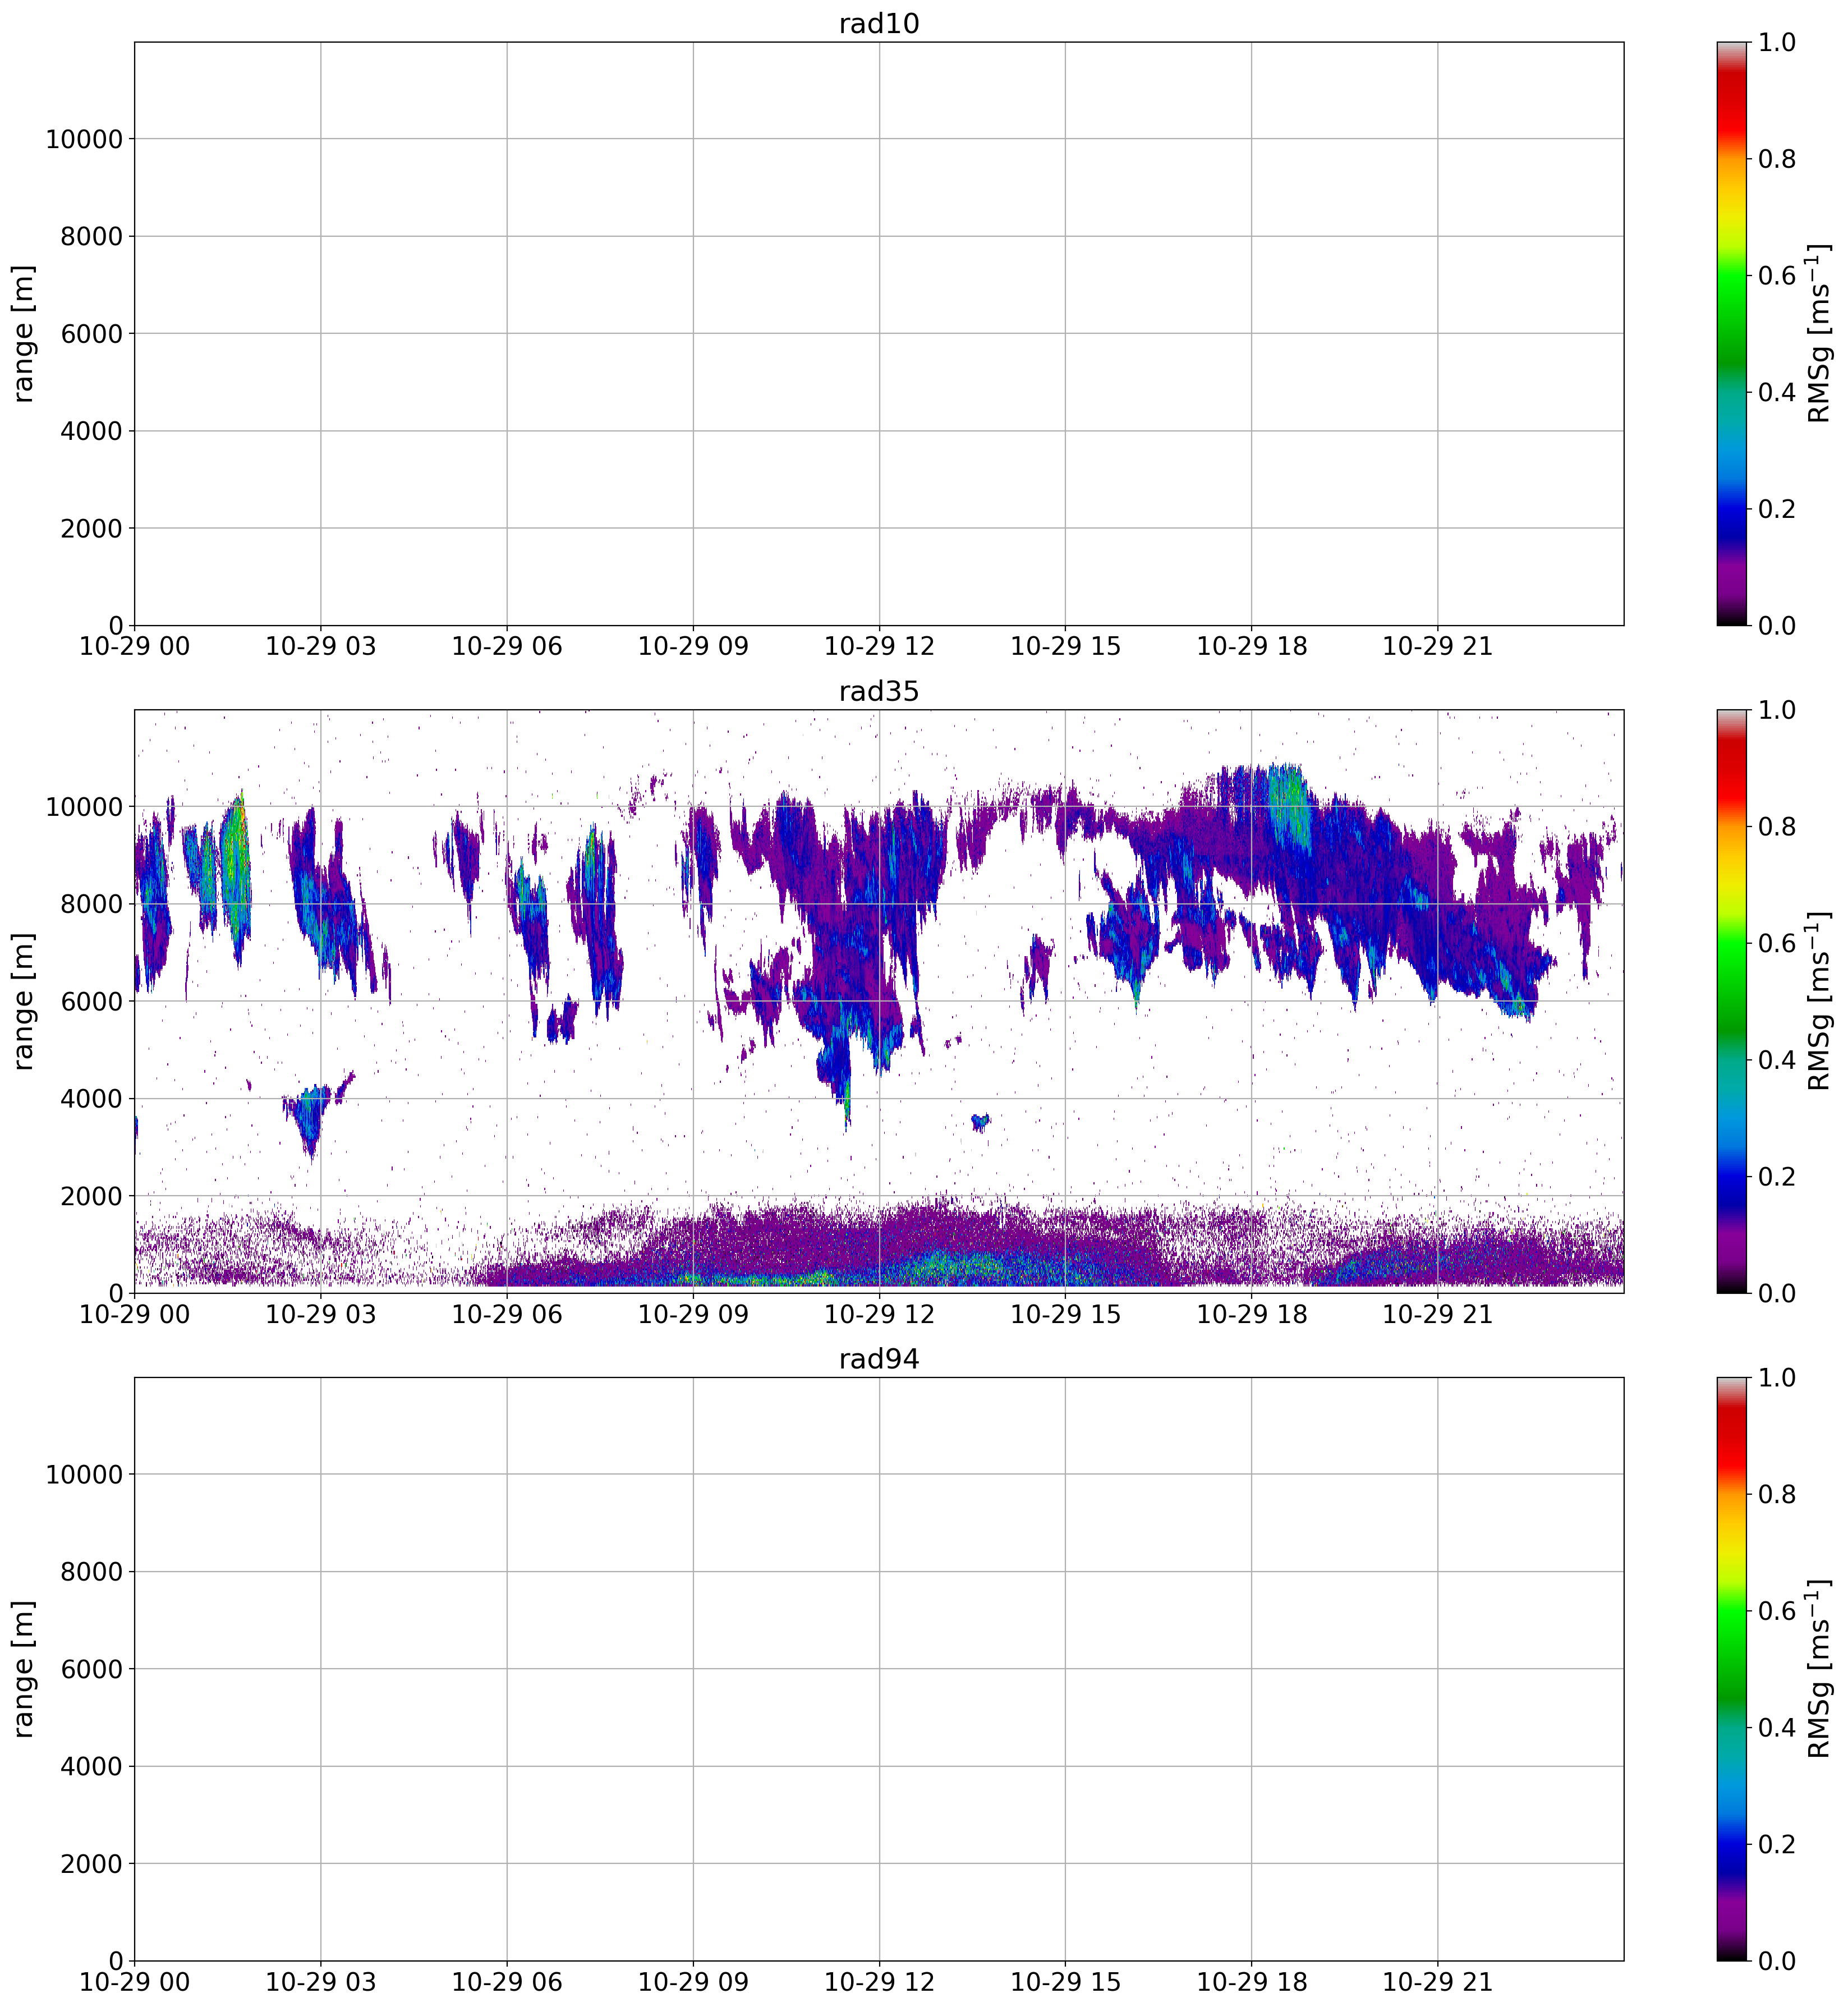This screenshot has width=1848, height=2007.
Task: Click the rad10 RMSg colorbar label
Action: [1819, 333]
